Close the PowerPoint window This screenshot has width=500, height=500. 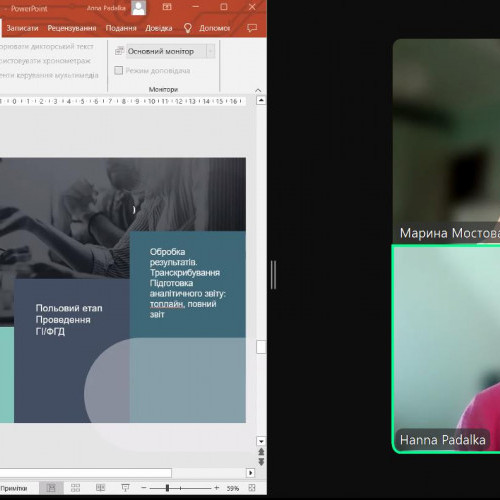tap(252, 7)
